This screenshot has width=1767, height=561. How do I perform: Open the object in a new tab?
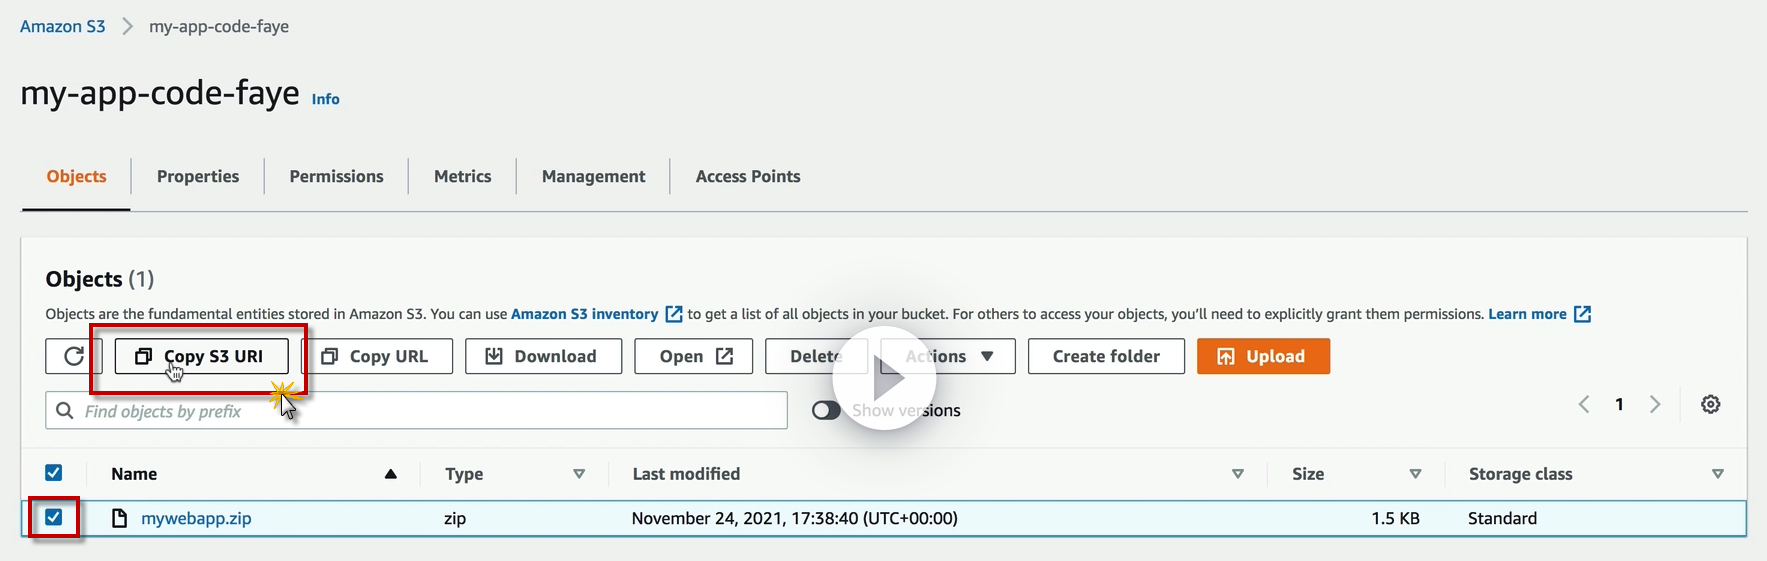click(x=694, y=357)
